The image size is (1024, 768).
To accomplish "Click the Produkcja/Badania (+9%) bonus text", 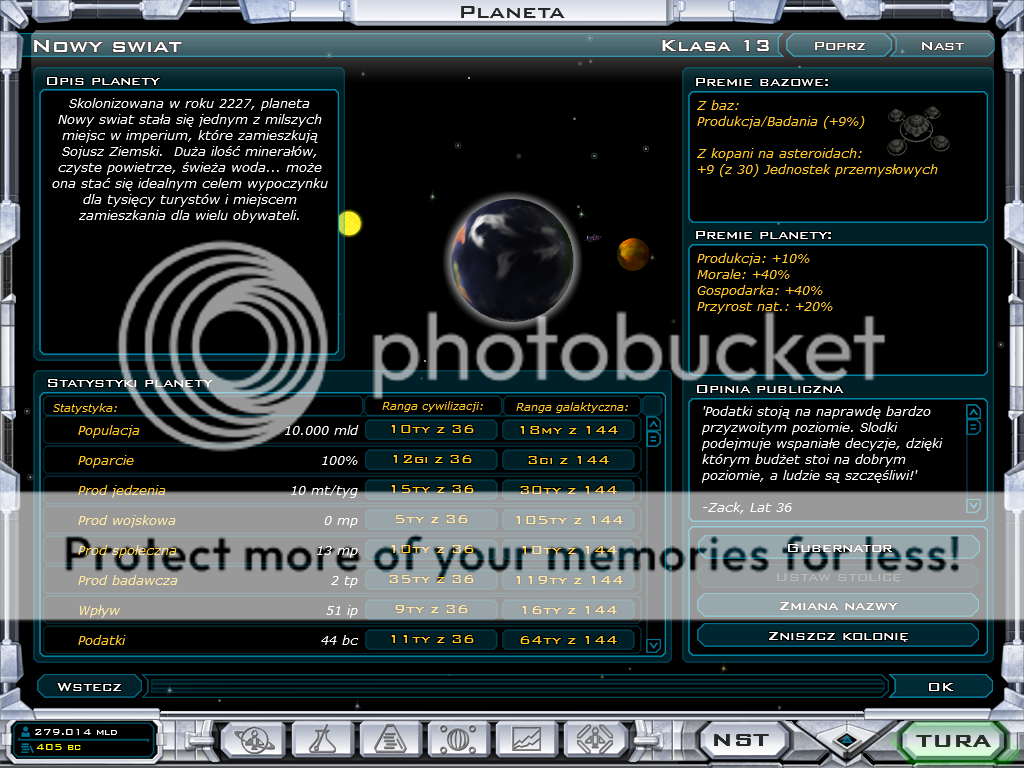I will coord(780,121).
